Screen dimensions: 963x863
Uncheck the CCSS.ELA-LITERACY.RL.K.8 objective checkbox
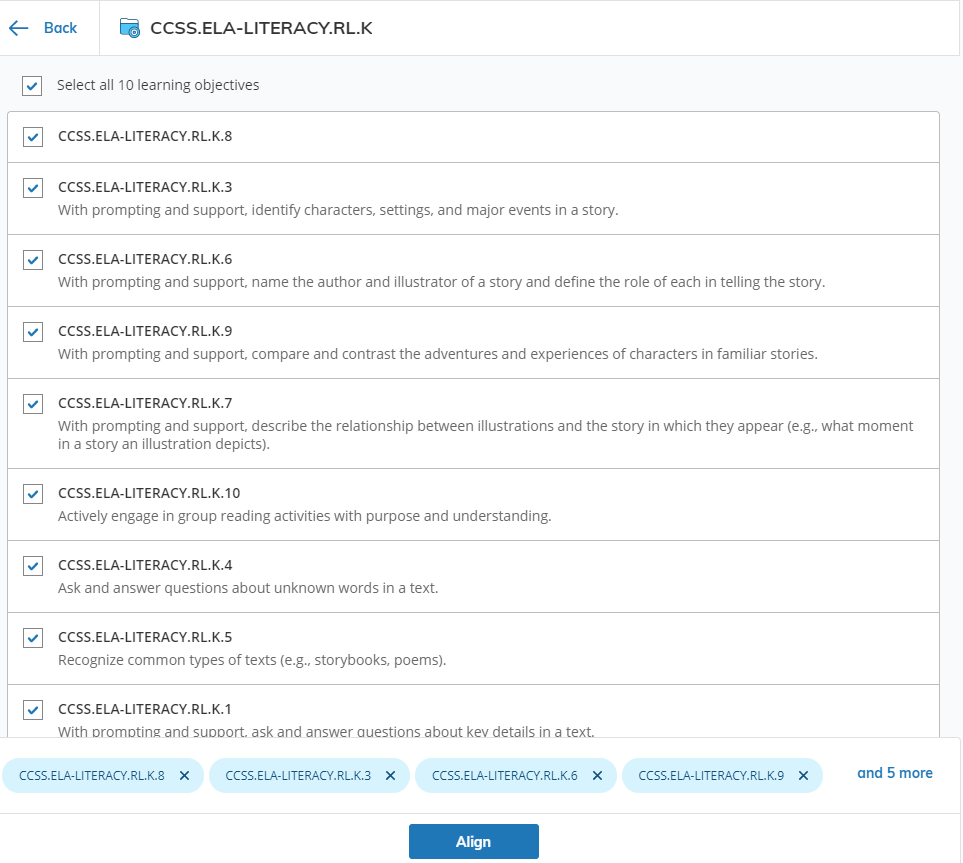tap(33, 137)
